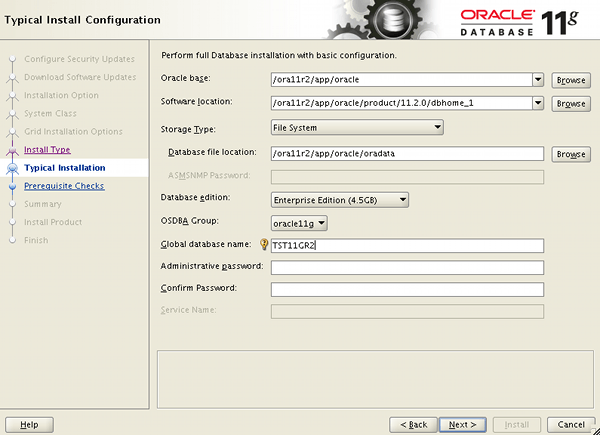Click the Software location path field
Viewport: 600px width, 435px height.
[x=402, y=103]
